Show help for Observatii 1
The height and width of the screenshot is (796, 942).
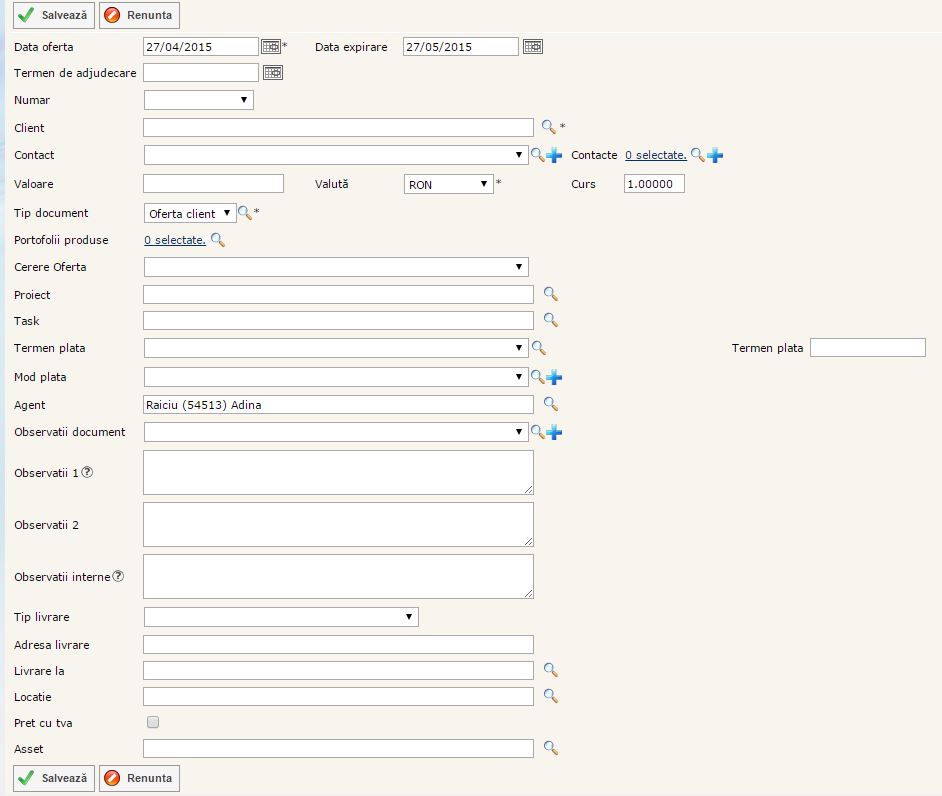coord(87,472)
